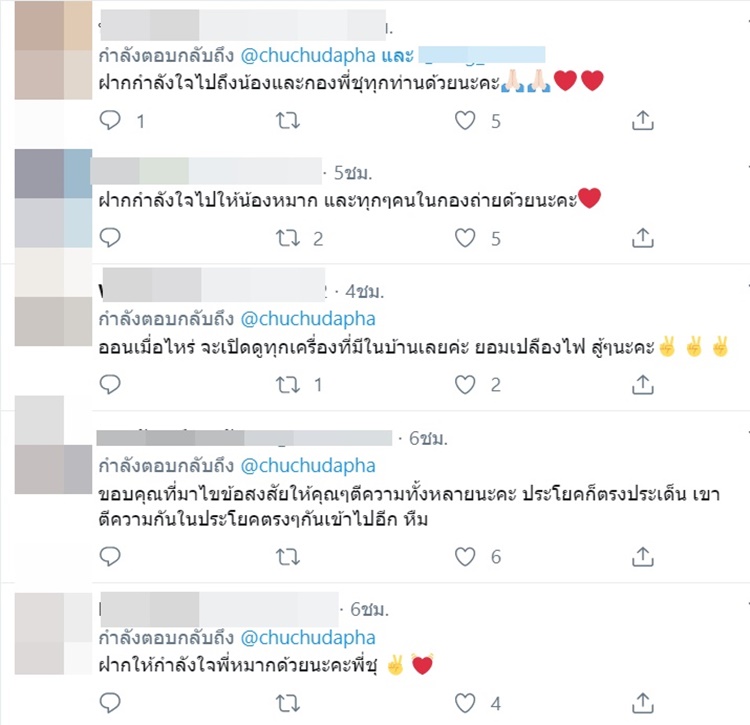Open @chuchudapha mention in the 4ชม. tweet

[x=308, y=319]
